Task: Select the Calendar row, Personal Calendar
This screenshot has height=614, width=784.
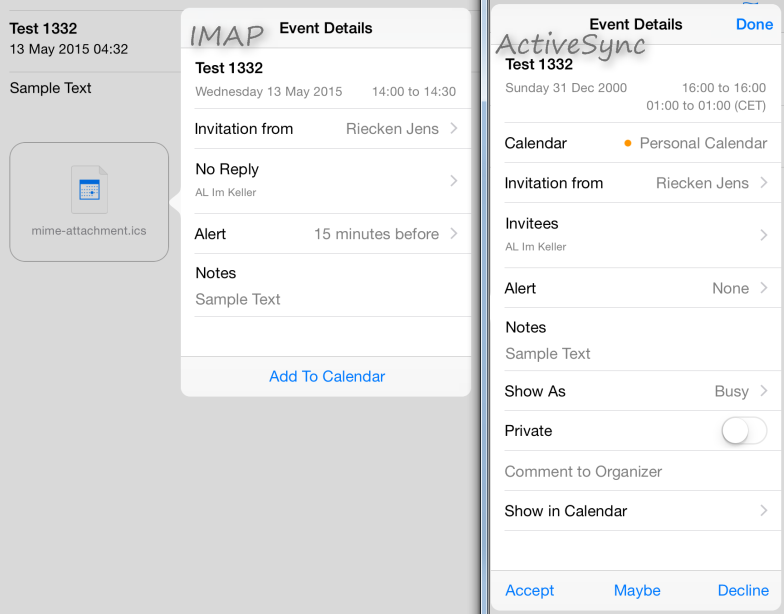Action: (636, 143)
